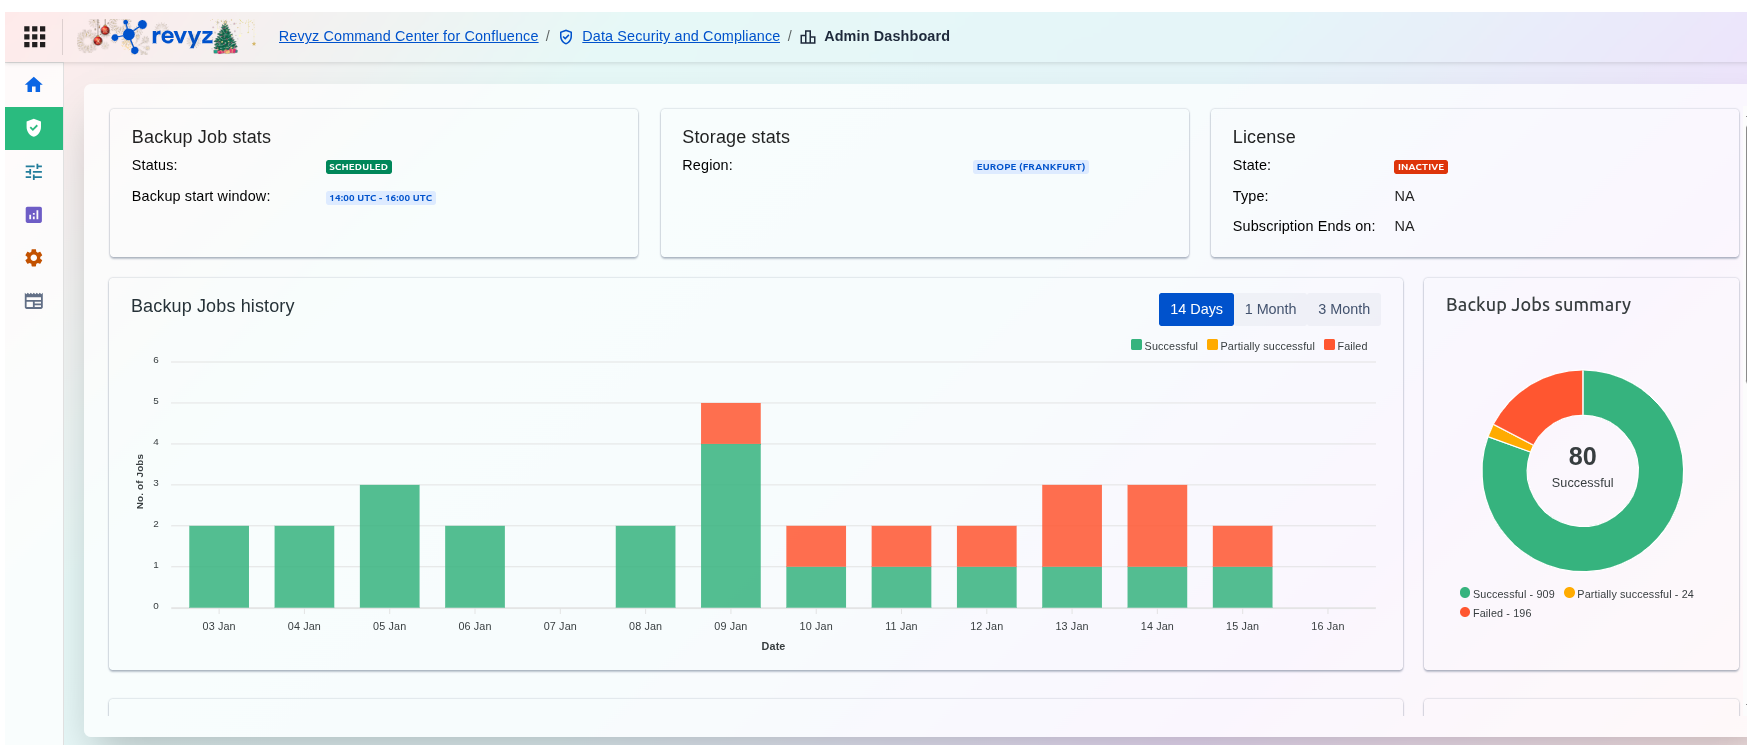
Task: Toggle the Successful legend in history chart
Action: coord(1164,346)
